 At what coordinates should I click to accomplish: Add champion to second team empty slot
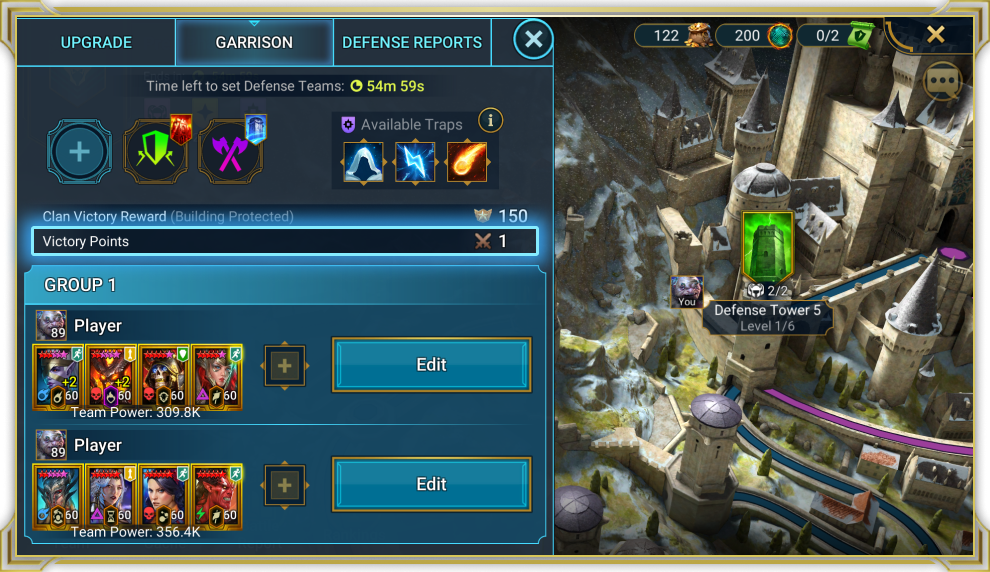[x=285, y=485]
